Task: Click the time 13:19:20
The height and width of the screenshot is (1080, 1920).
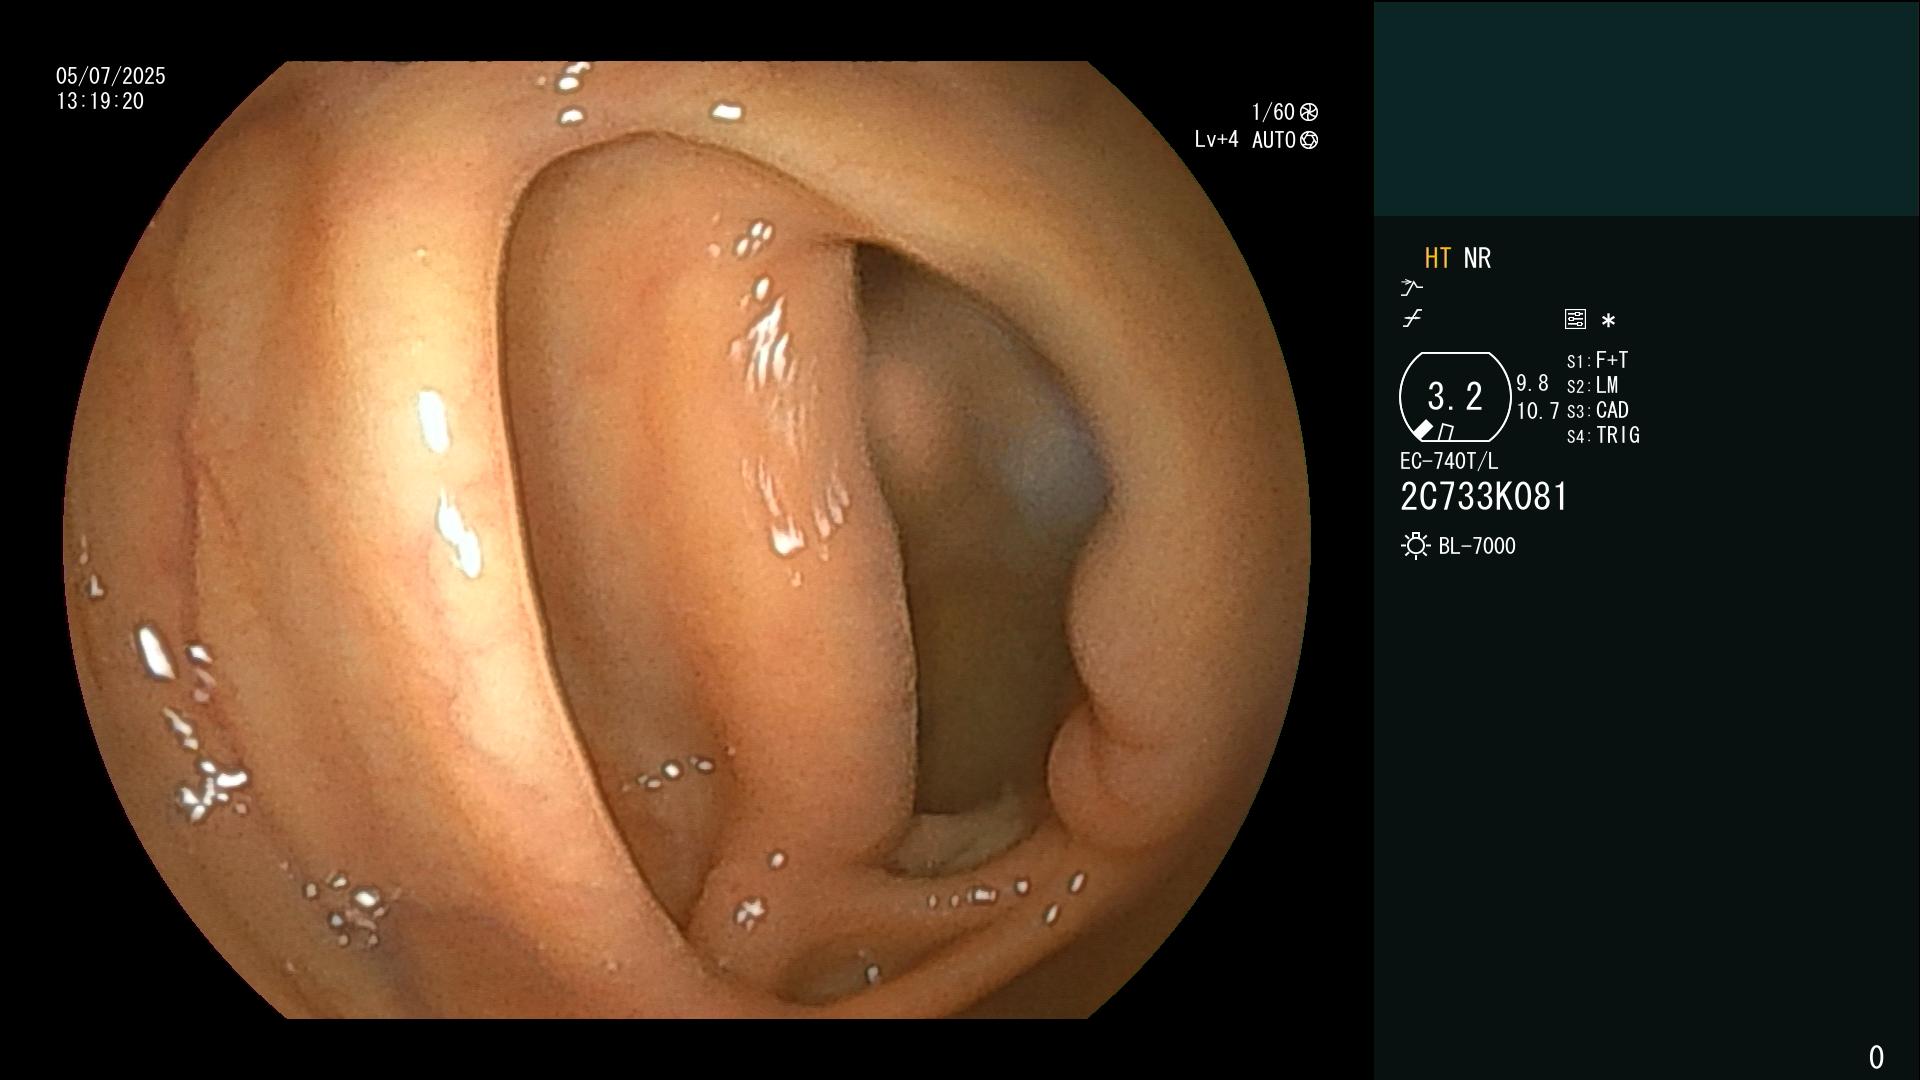Action: pos(100,101)
